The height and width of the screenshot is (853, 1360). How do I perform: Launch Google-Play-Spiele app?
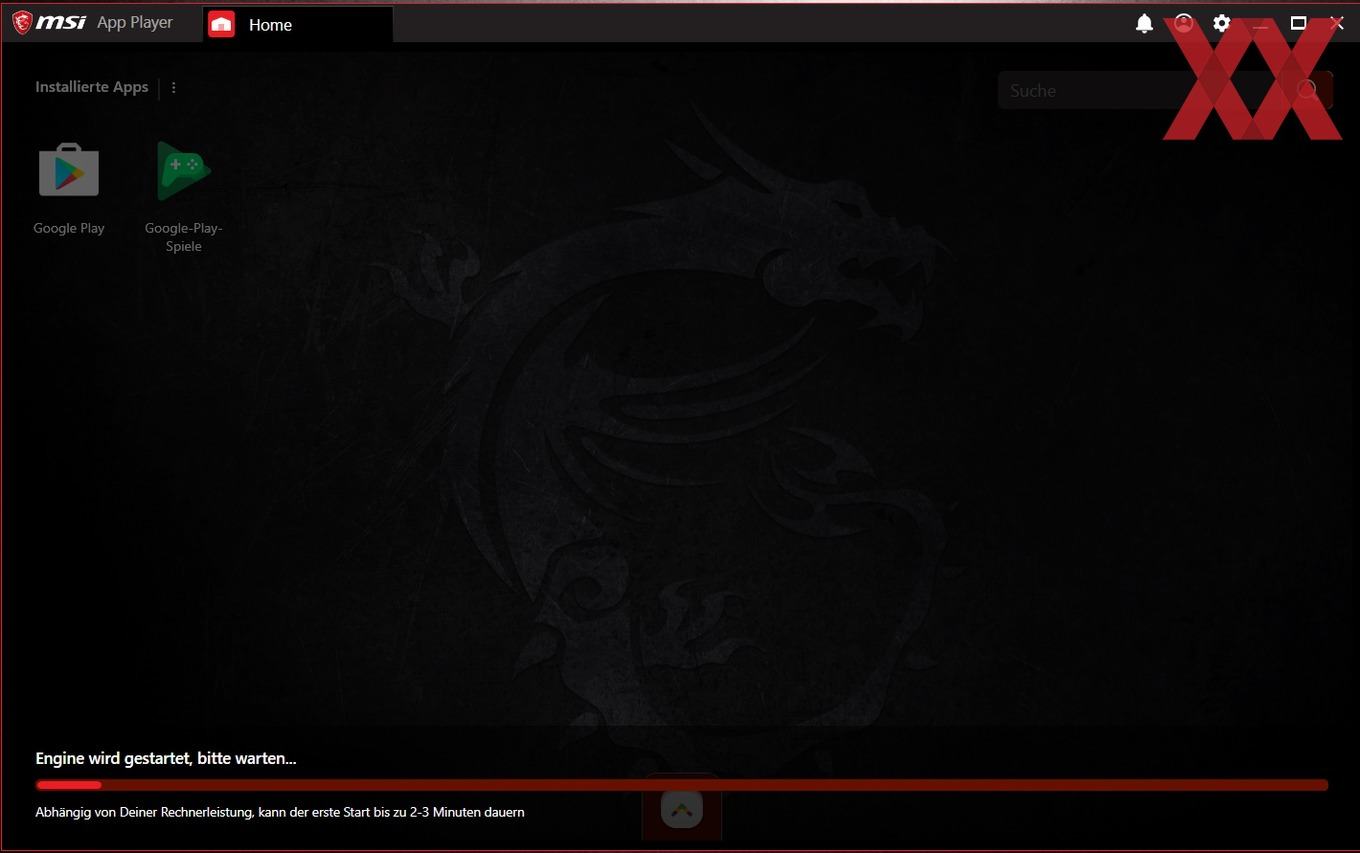(184, 170)
